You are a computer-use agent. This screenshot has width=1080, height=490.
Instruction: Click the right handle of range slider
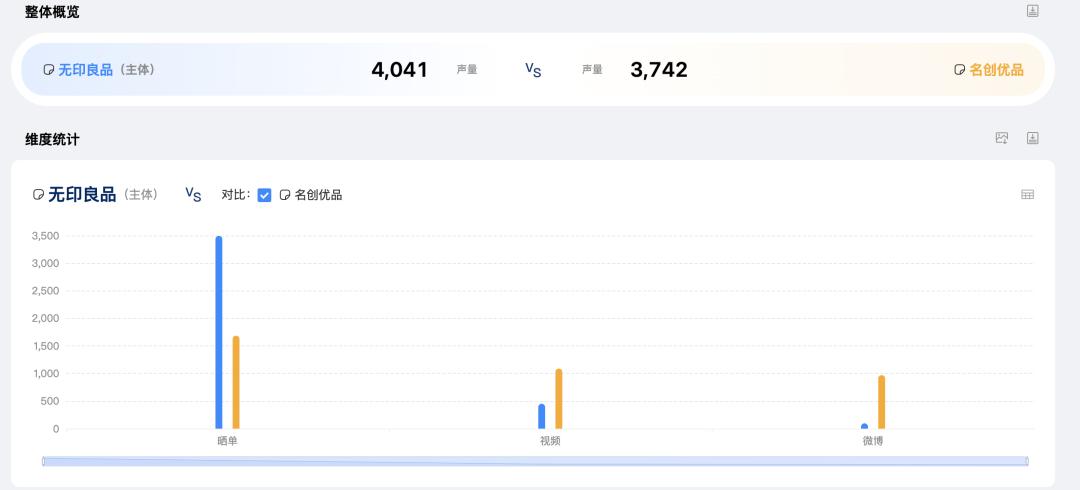coord(1028,461)
